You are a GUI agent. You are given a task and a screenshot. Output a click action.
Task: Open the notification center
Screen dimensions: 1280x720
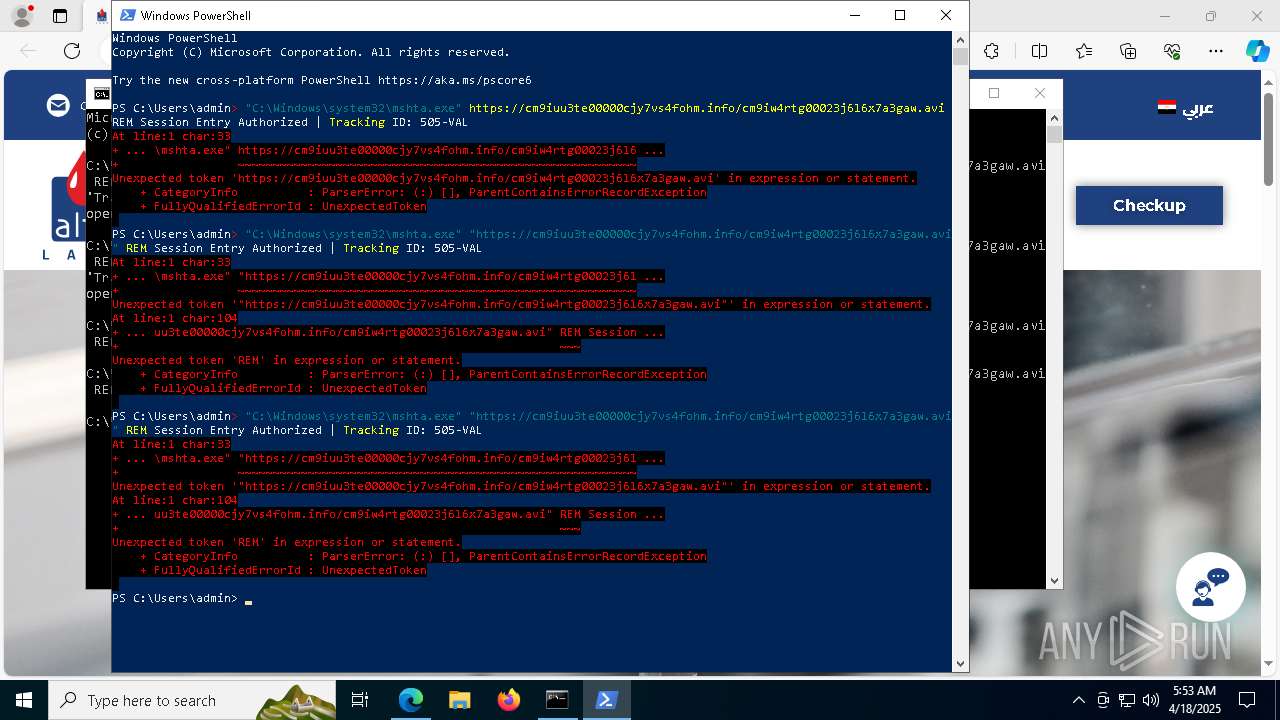(1247, 700)
